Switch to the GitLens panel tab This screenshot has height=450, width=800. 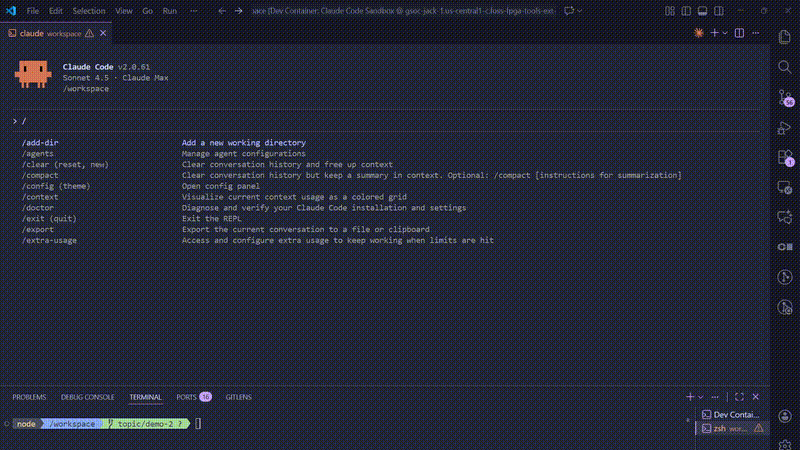[238, 397]
